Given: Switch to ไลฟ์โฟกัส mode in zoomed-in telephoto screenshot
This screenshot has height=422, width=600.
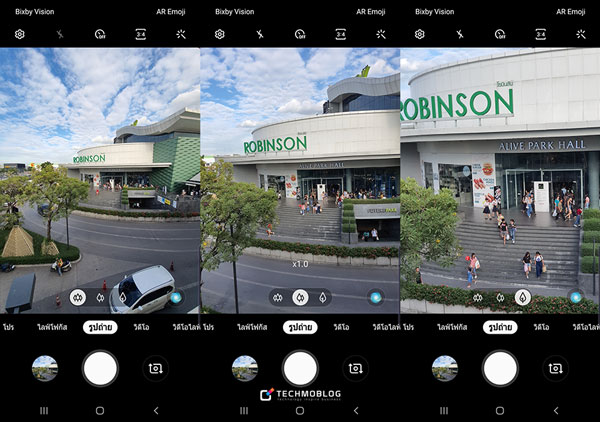Looking at the screenshot, I should (452, 327).
